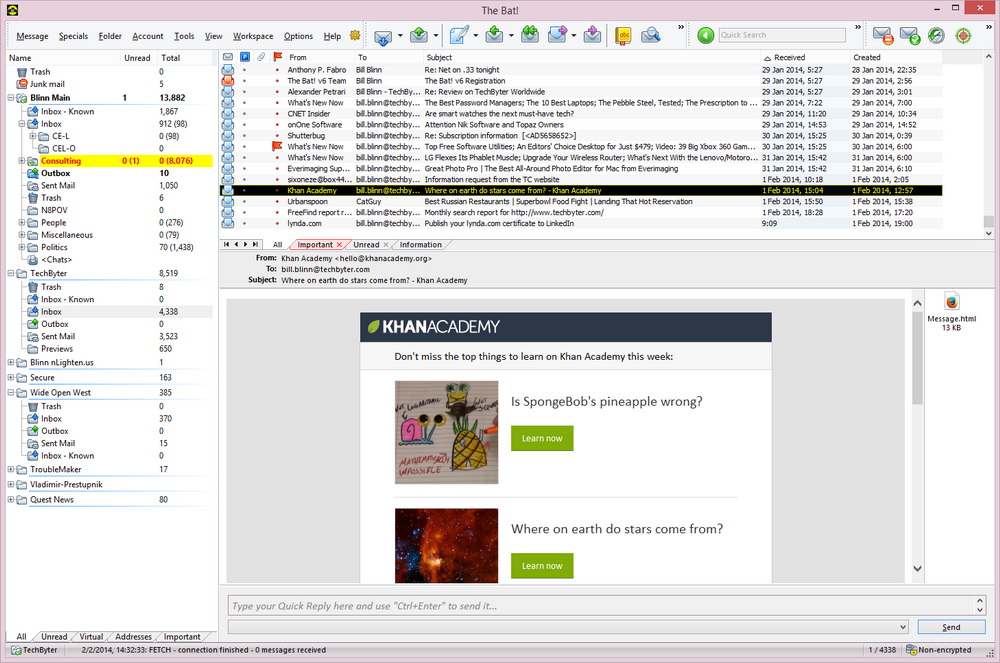
Task: Toggle parked dot for CNET Insider message
Action: pyautogui.click(x=244, y=114)
